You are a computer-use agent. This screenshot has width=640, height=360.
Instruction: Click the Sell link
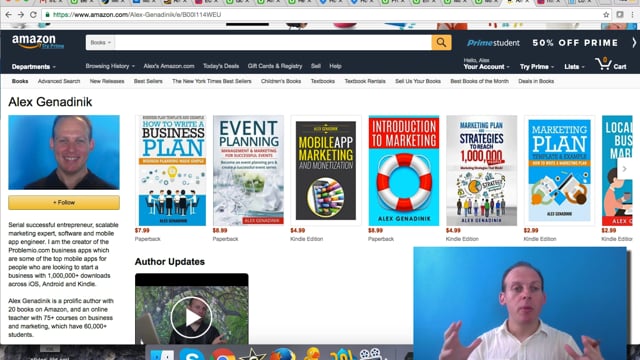pyautogui.click(x=316, y=66)
